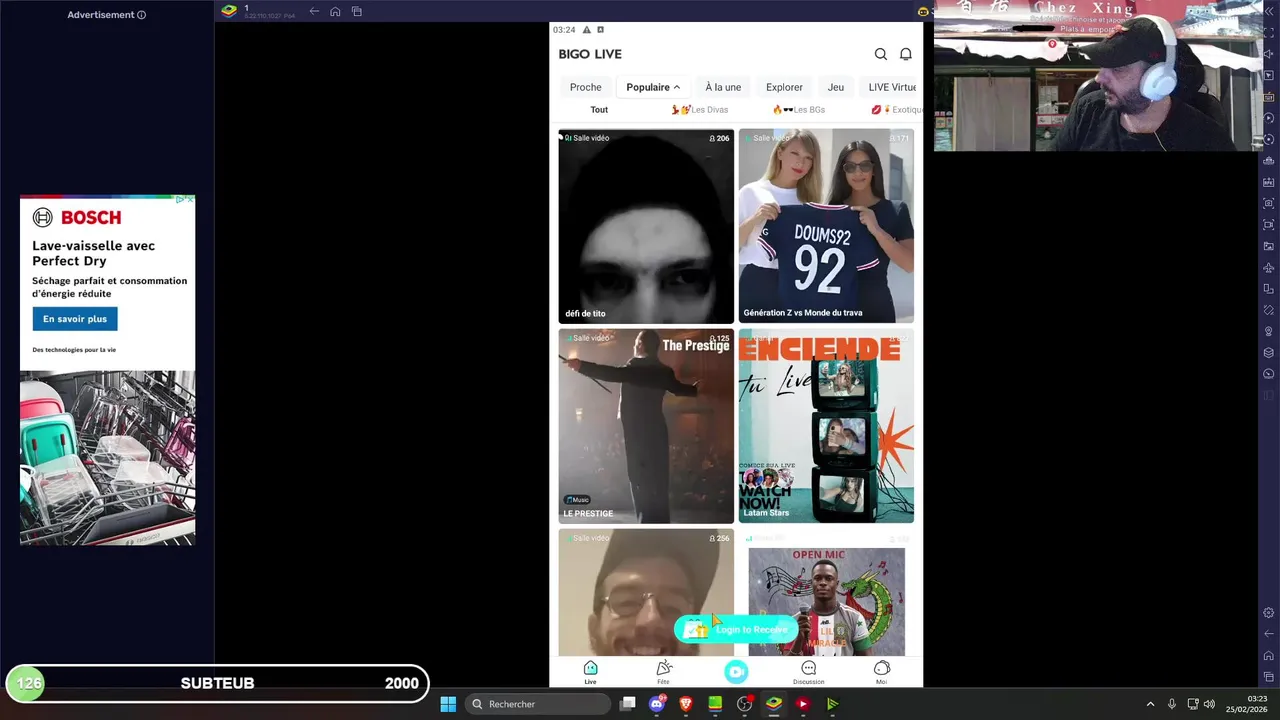Click the webcam overlay video

click(1098, 76)
